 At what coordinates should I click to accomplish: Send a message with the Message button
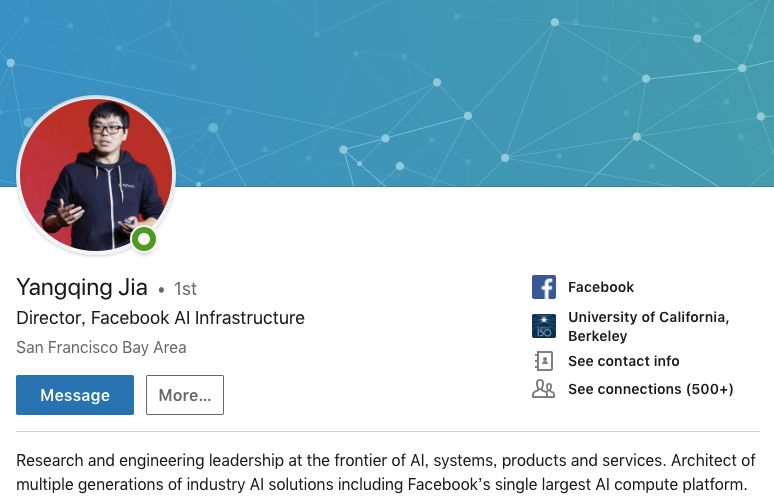(75, 395)
